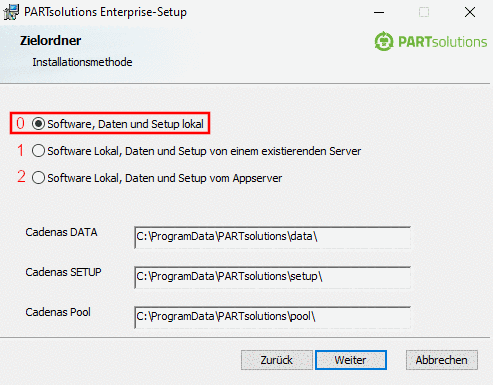Viewport: 493px width, 385px height.
Task: Focus the Cadenas SETUP path field
Action: coord(272,277)
